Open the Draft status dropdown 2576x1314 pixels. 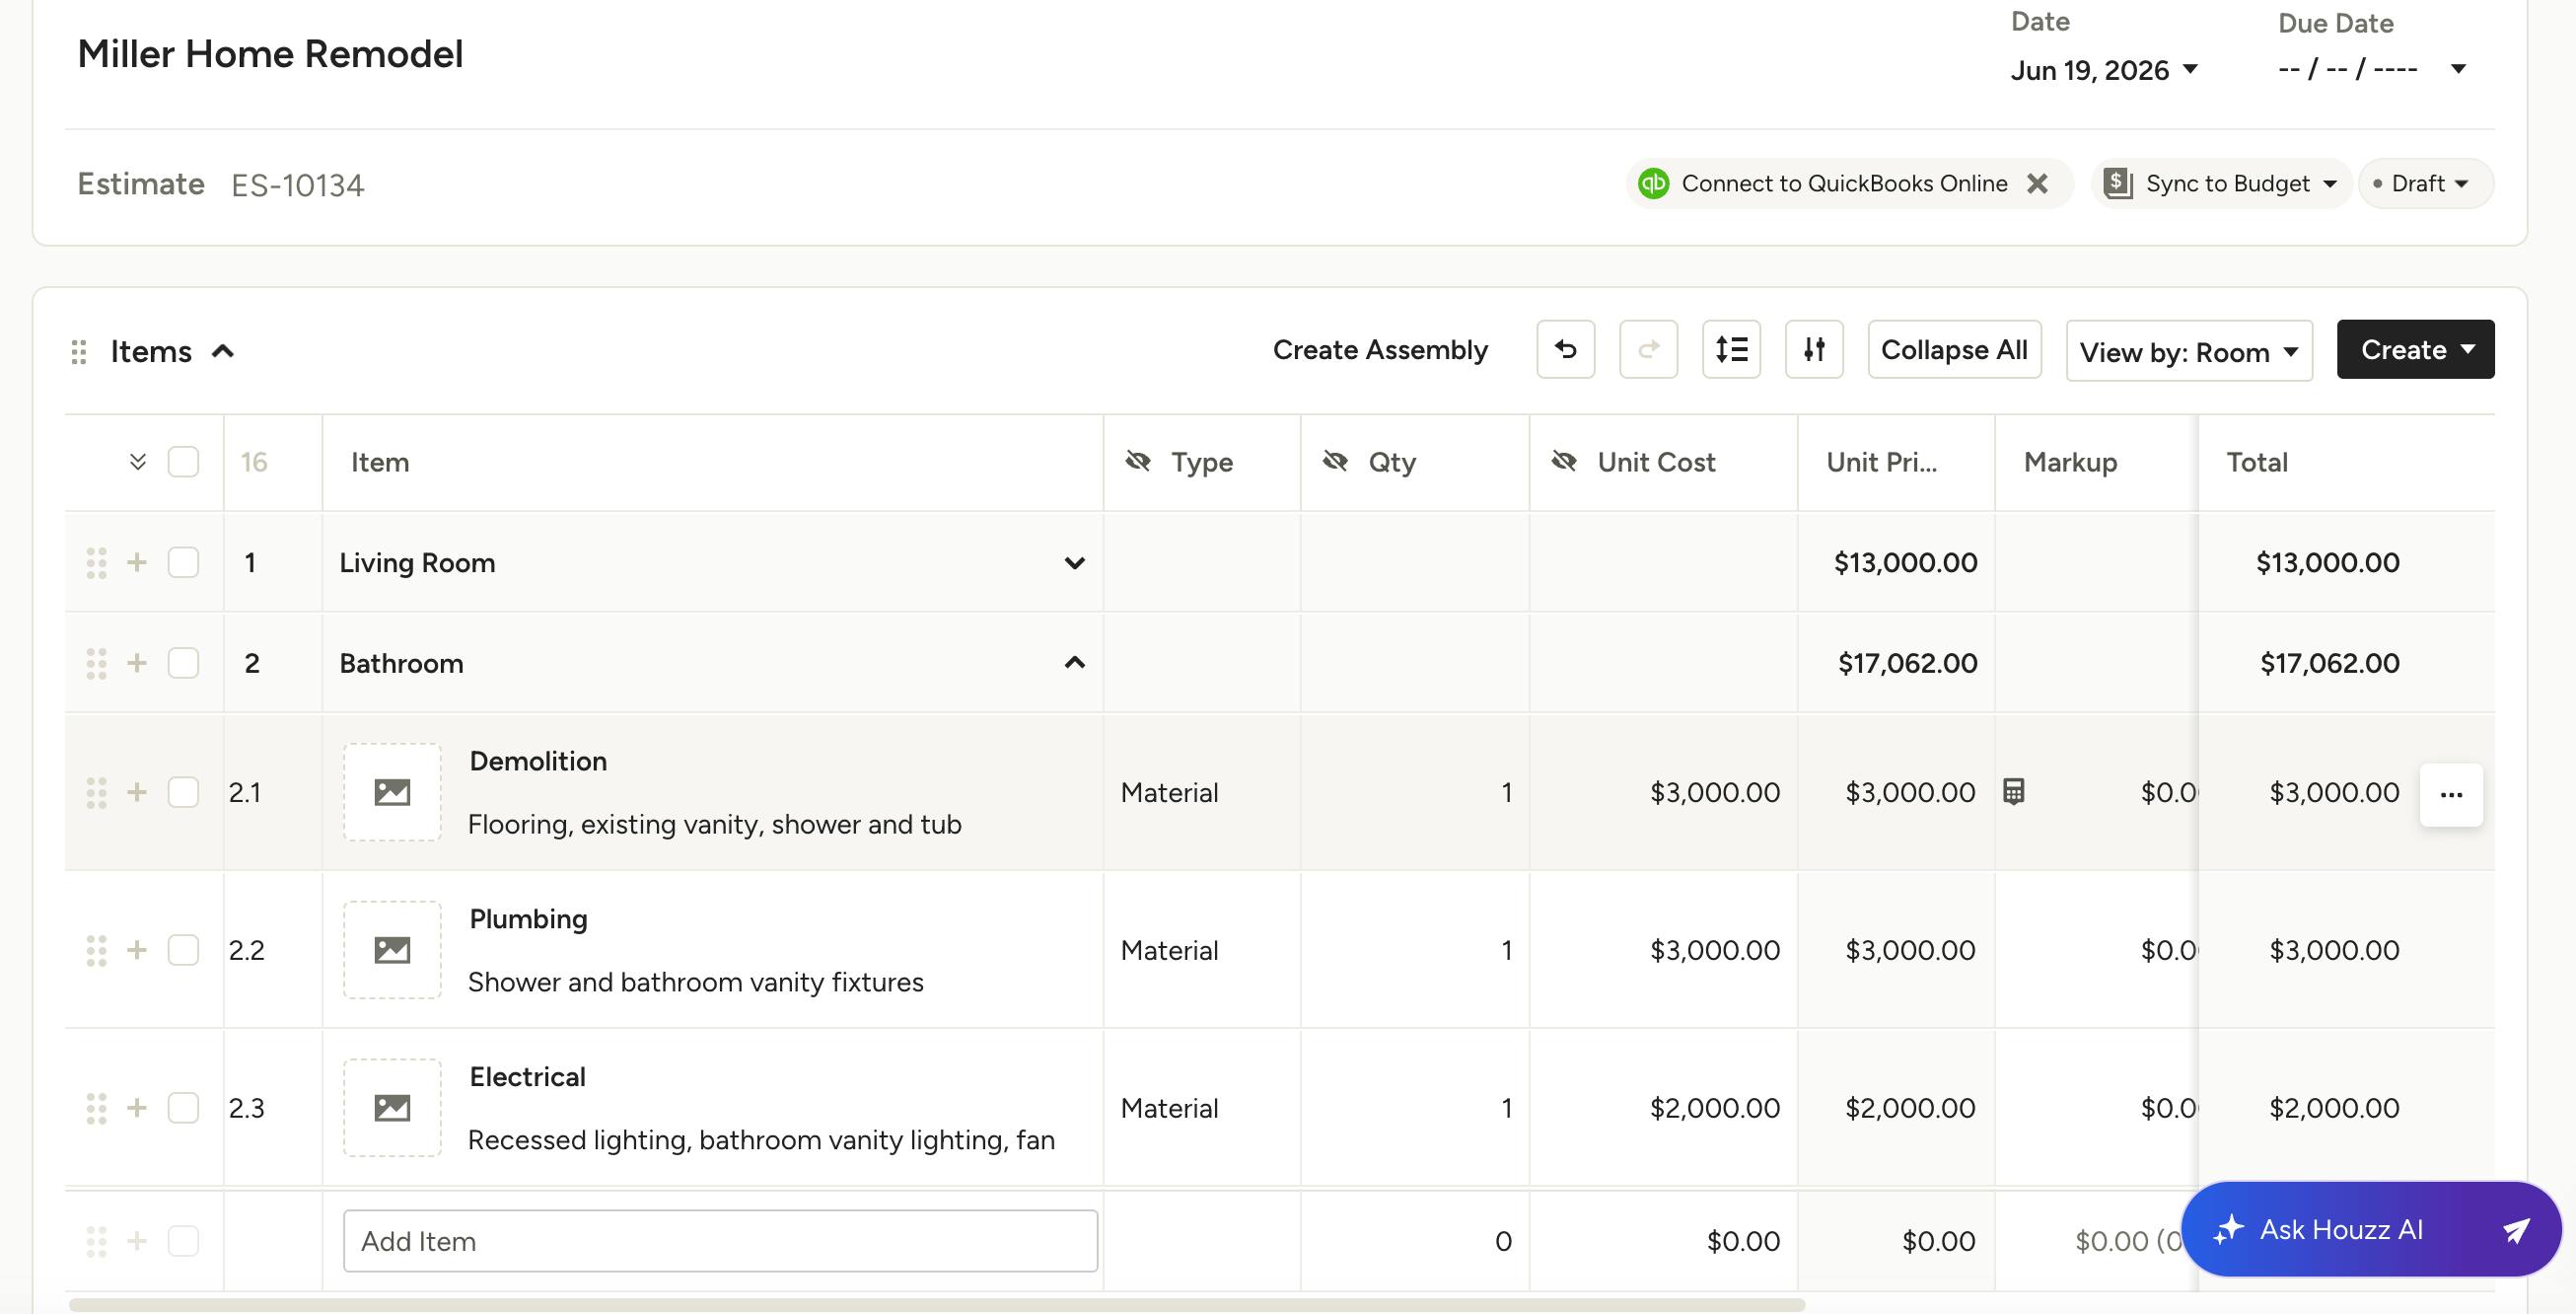2425,183
